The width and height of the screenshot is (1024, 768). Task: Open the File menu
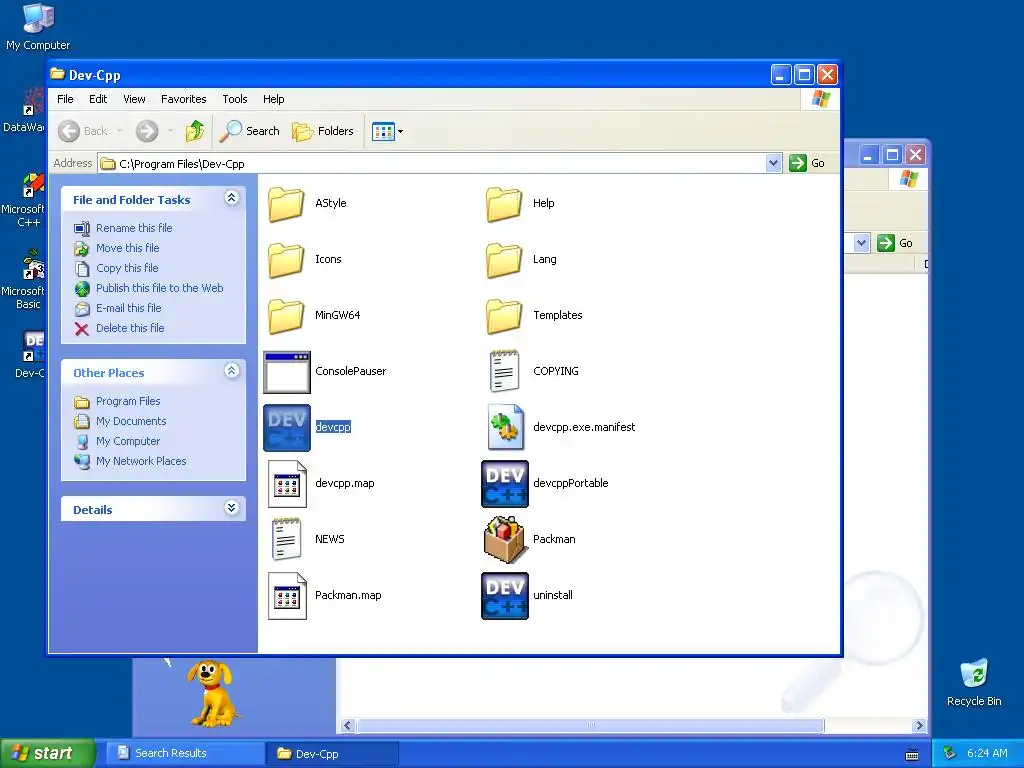click(x=65, y=99)
